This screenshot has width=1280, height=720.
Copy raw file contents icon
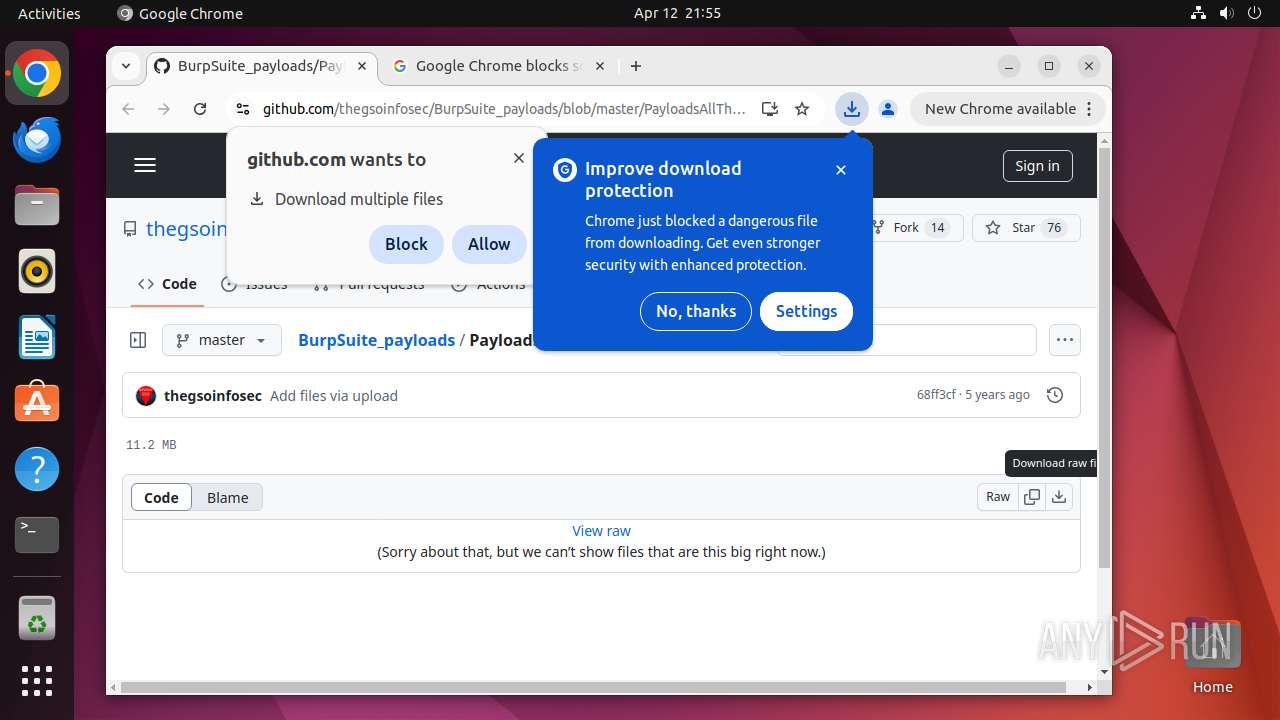(x=1032, y=497)
